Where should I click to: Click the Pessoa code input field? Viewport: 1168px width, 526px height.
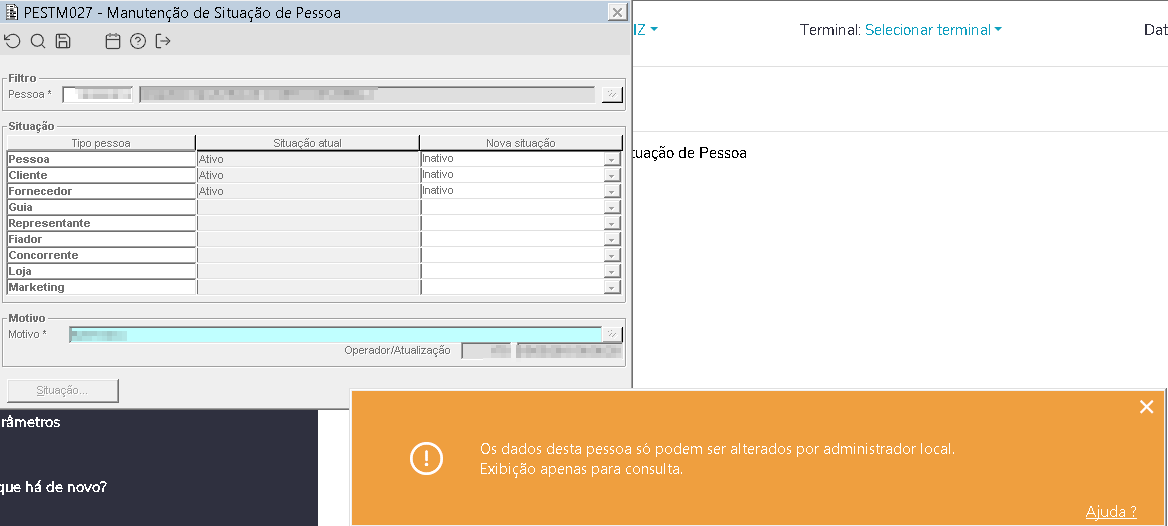[x=98, y=94]
